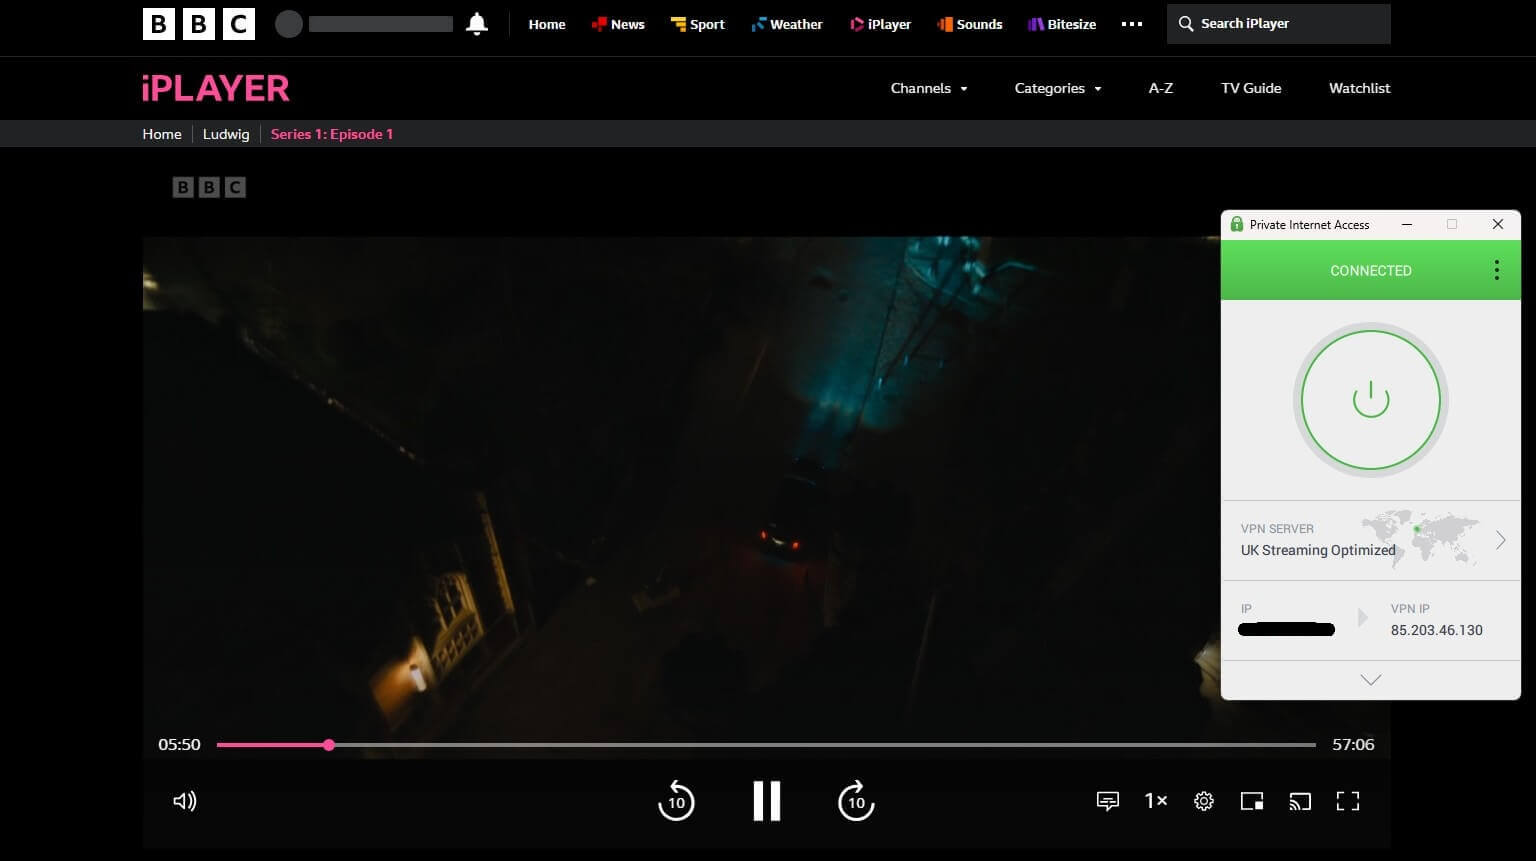Cast video to a device

1300,801
